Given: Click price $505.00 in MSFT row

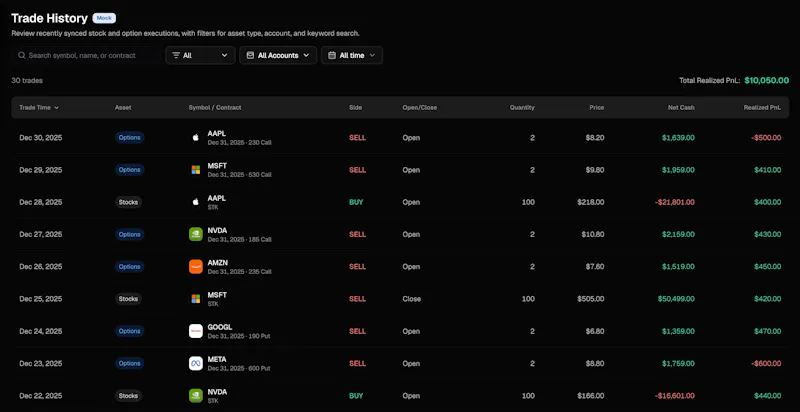Looking at the screenshot, I should 591,299.
